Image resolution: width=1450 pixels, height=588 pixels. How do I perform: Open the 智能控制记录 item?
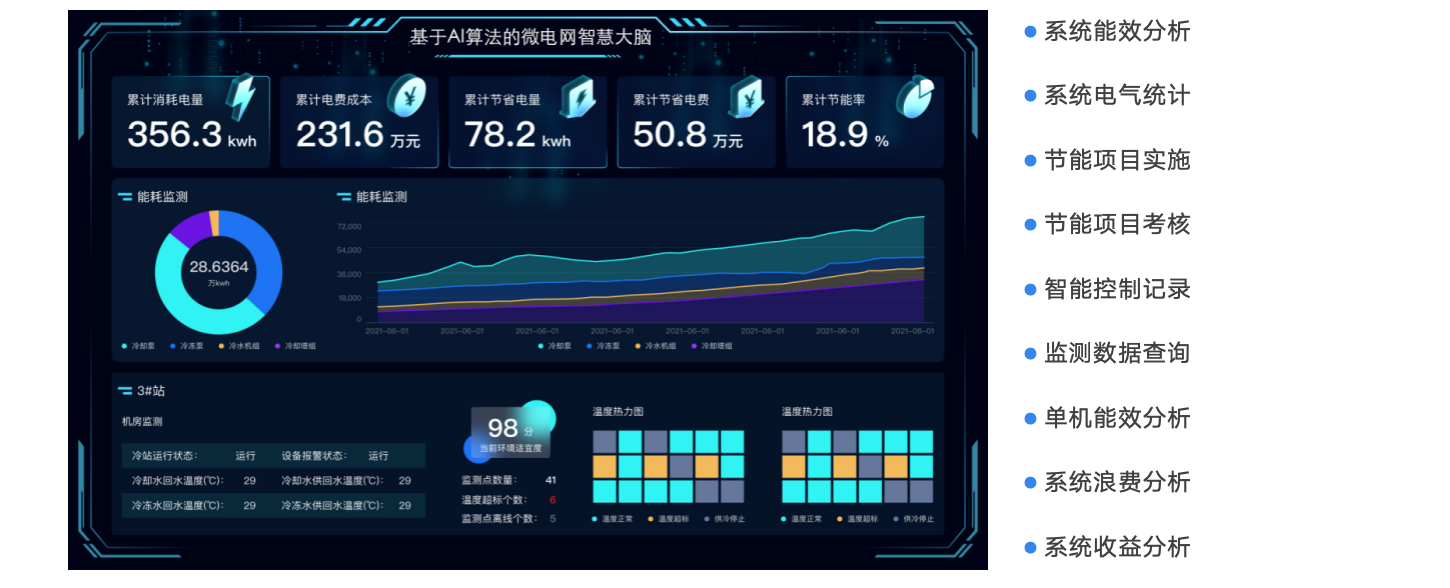pyautogui.click(x=1116, y=290)
